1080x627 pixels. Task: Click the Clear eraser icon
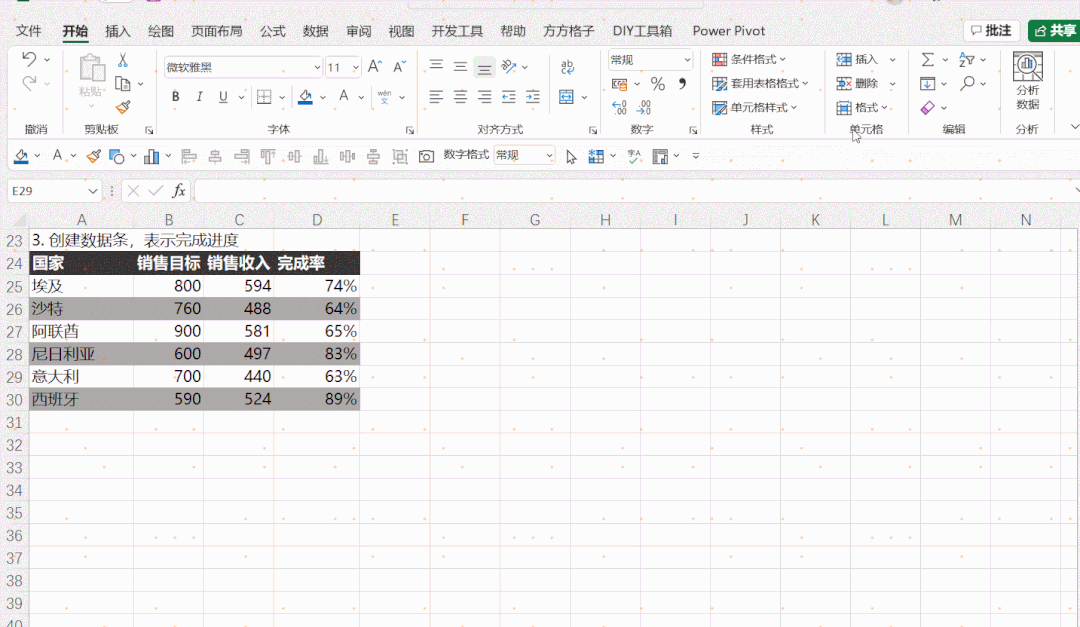pos(928,107)
